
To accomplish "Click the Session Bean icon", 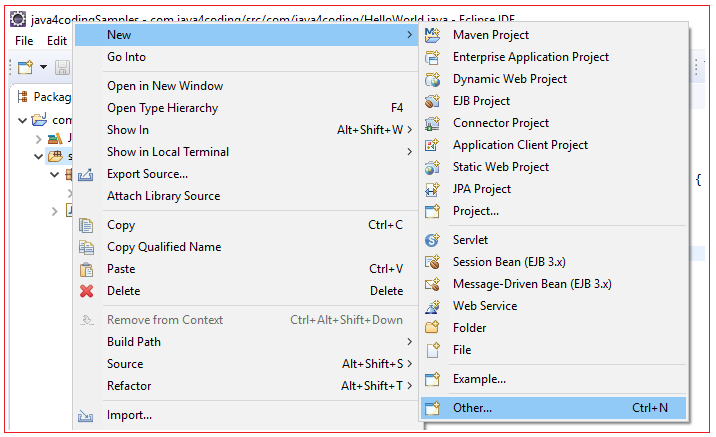I will click(x=432, y=262).
